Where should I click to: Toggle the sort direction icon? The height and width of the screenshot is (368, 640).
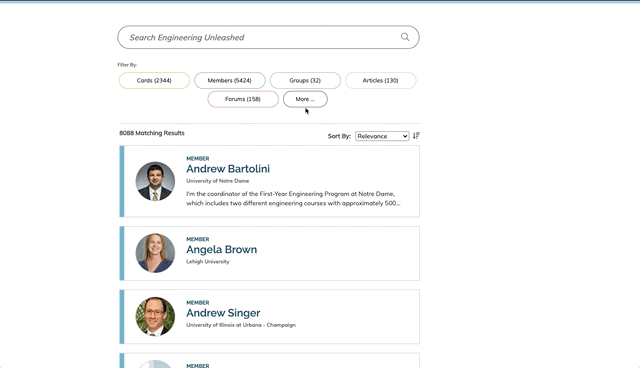point(416,136)
